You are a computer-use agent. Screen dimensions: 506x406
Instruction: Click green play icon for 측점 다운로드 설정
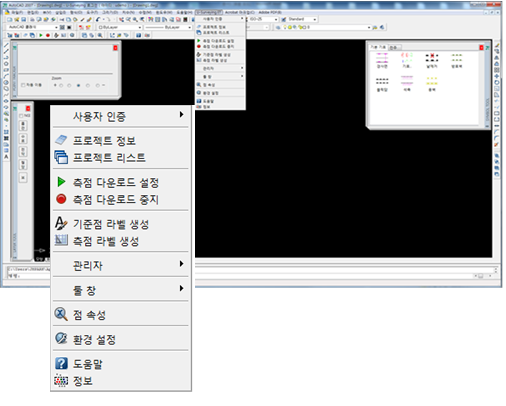point(61,182)
